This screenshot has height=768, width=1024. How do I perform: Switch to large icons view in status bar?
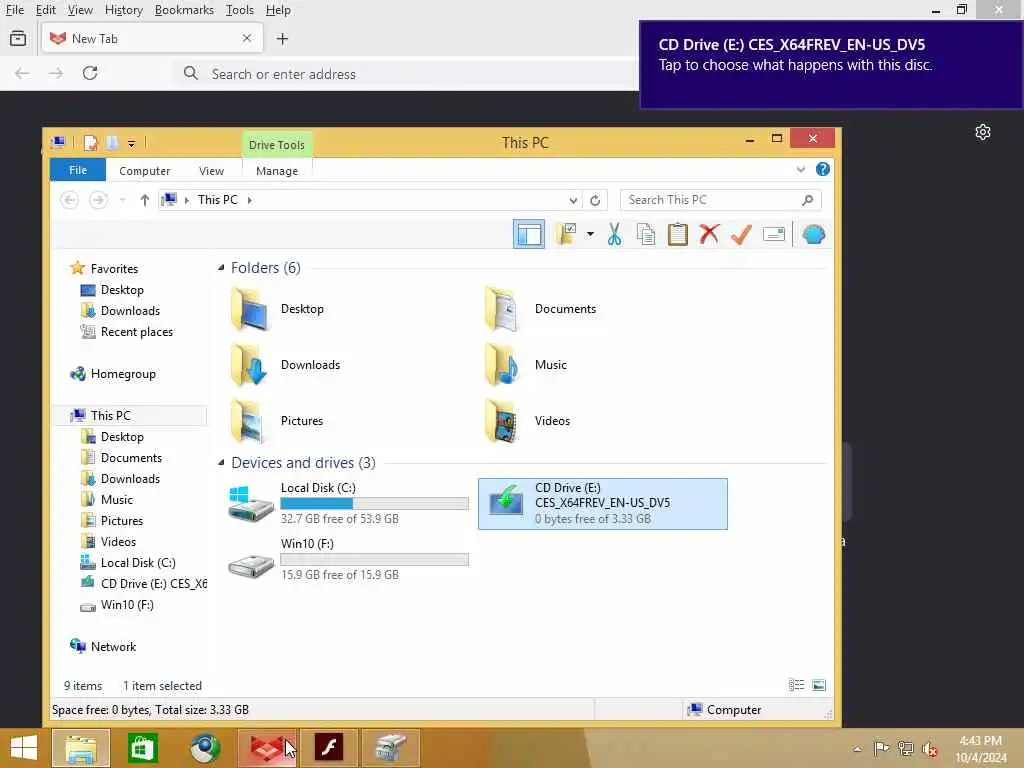tap(818, 685)
